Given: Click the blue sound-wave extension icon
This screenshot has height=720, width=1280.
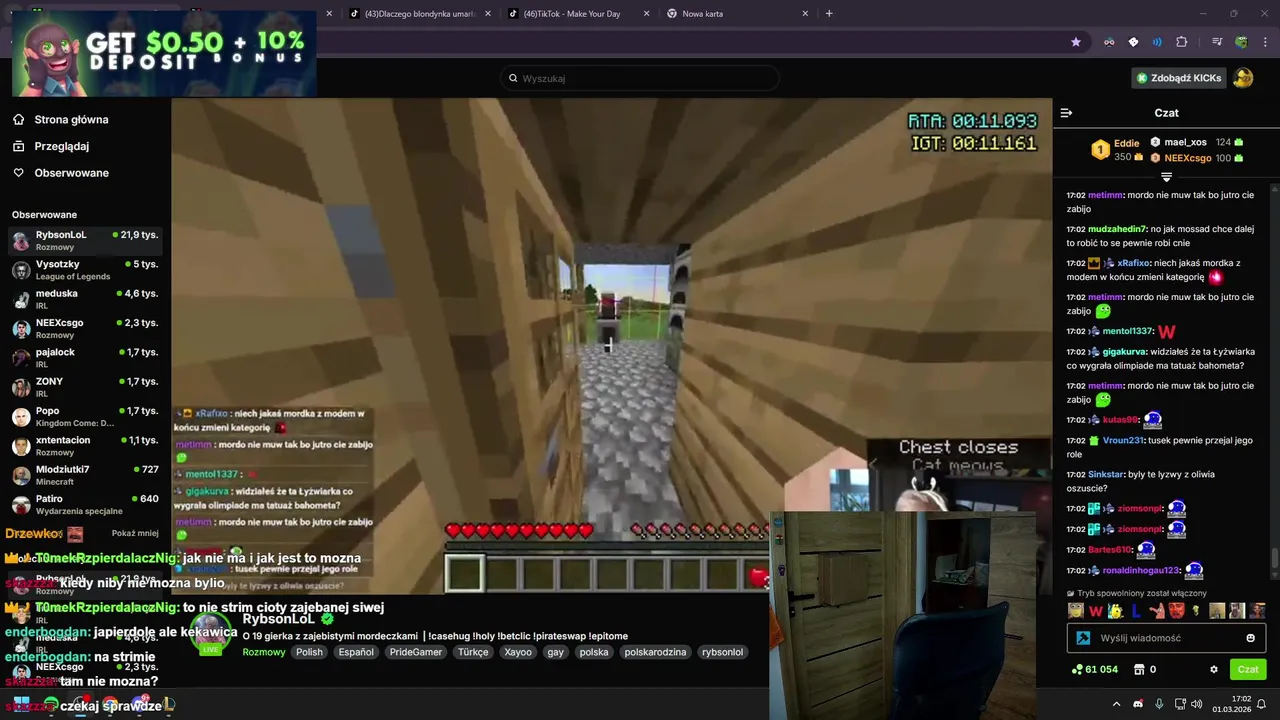Looking at the screenshot, I should pos(1157,42).
